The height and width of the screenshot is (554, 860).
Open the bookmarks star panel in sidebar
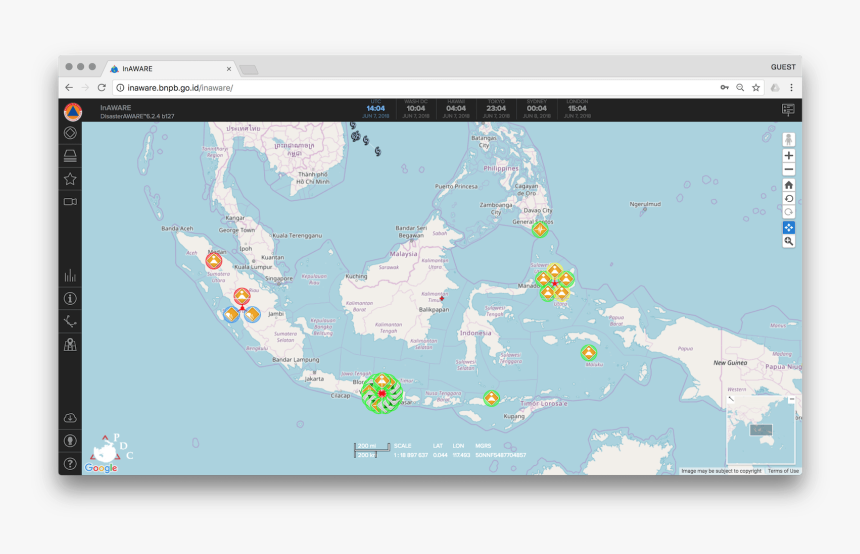[70, 179]
